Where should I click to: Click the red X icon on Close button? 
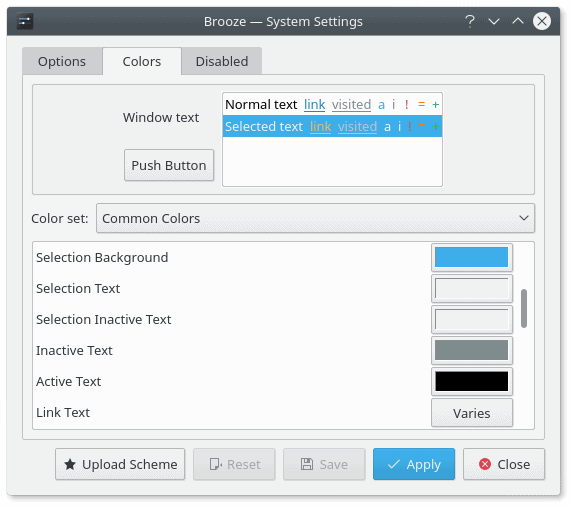(x=485, y=464)
